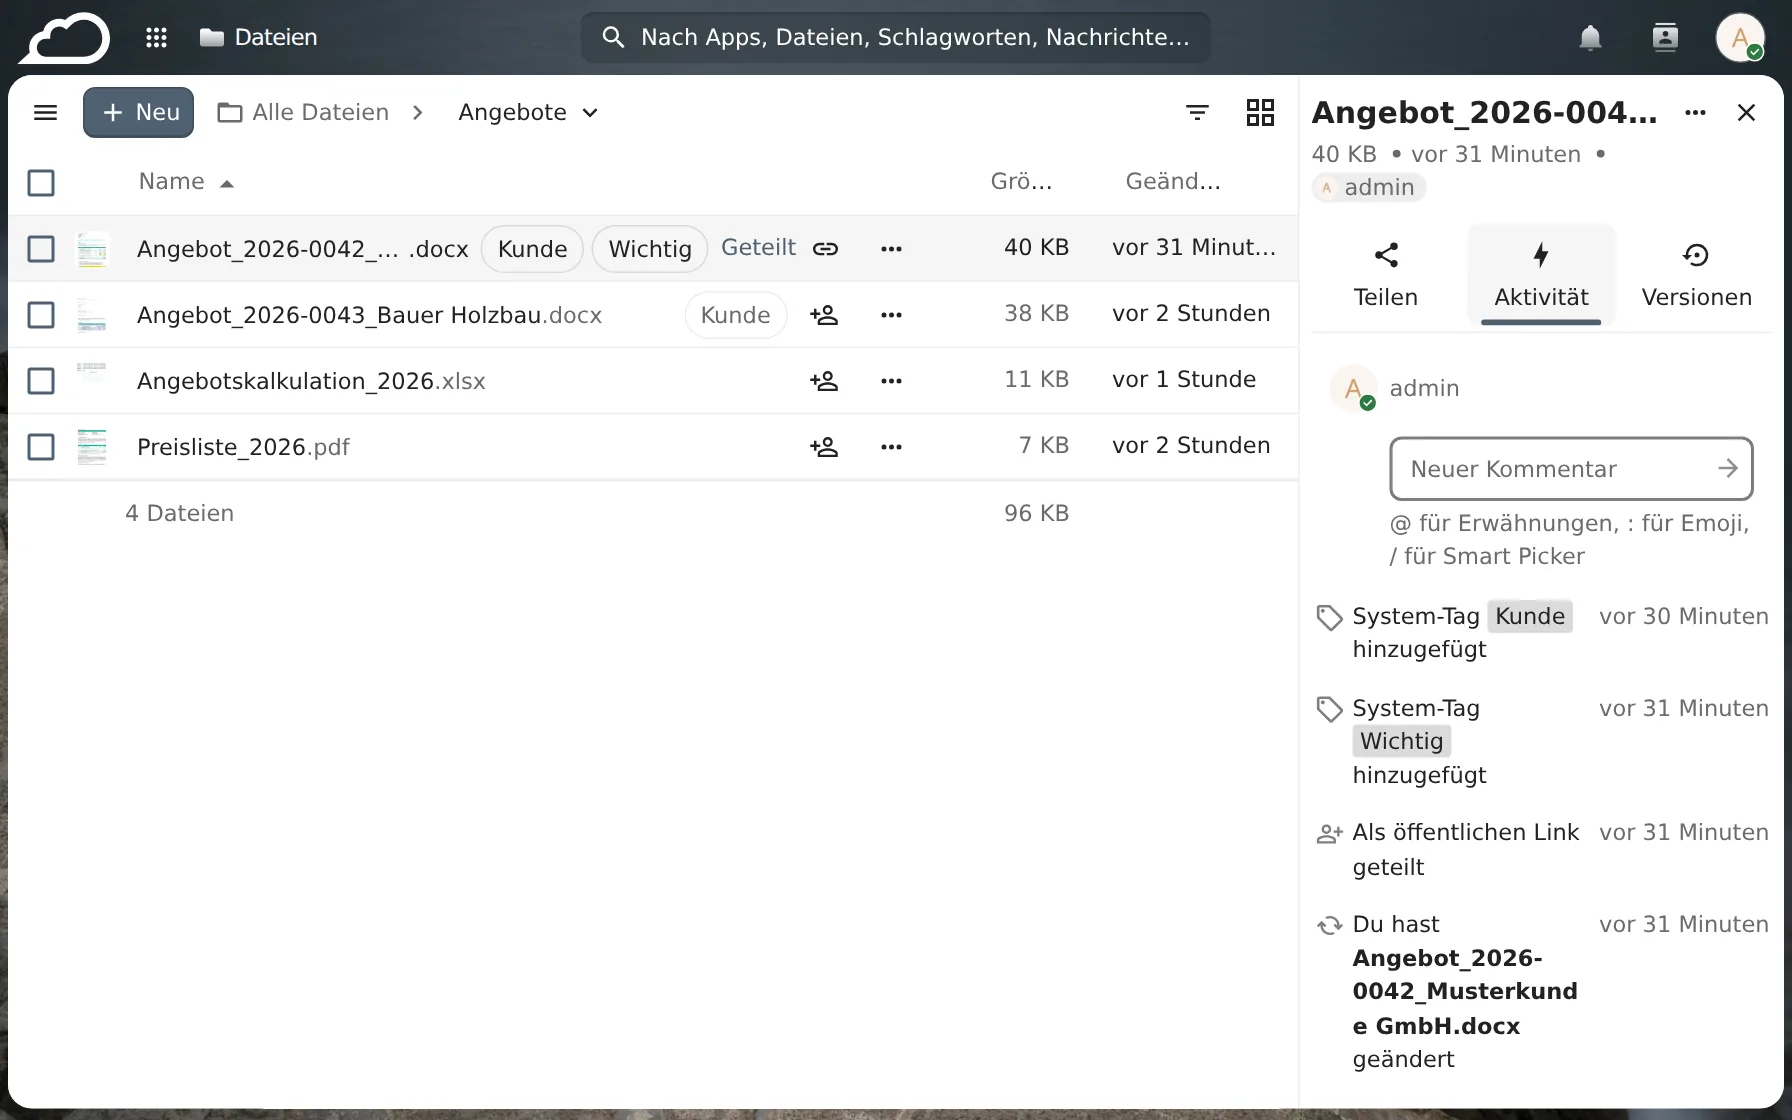Open actions menu for Preisliste_2026.pdf
1792x1120 pixels.
click(x=891, y=447)
